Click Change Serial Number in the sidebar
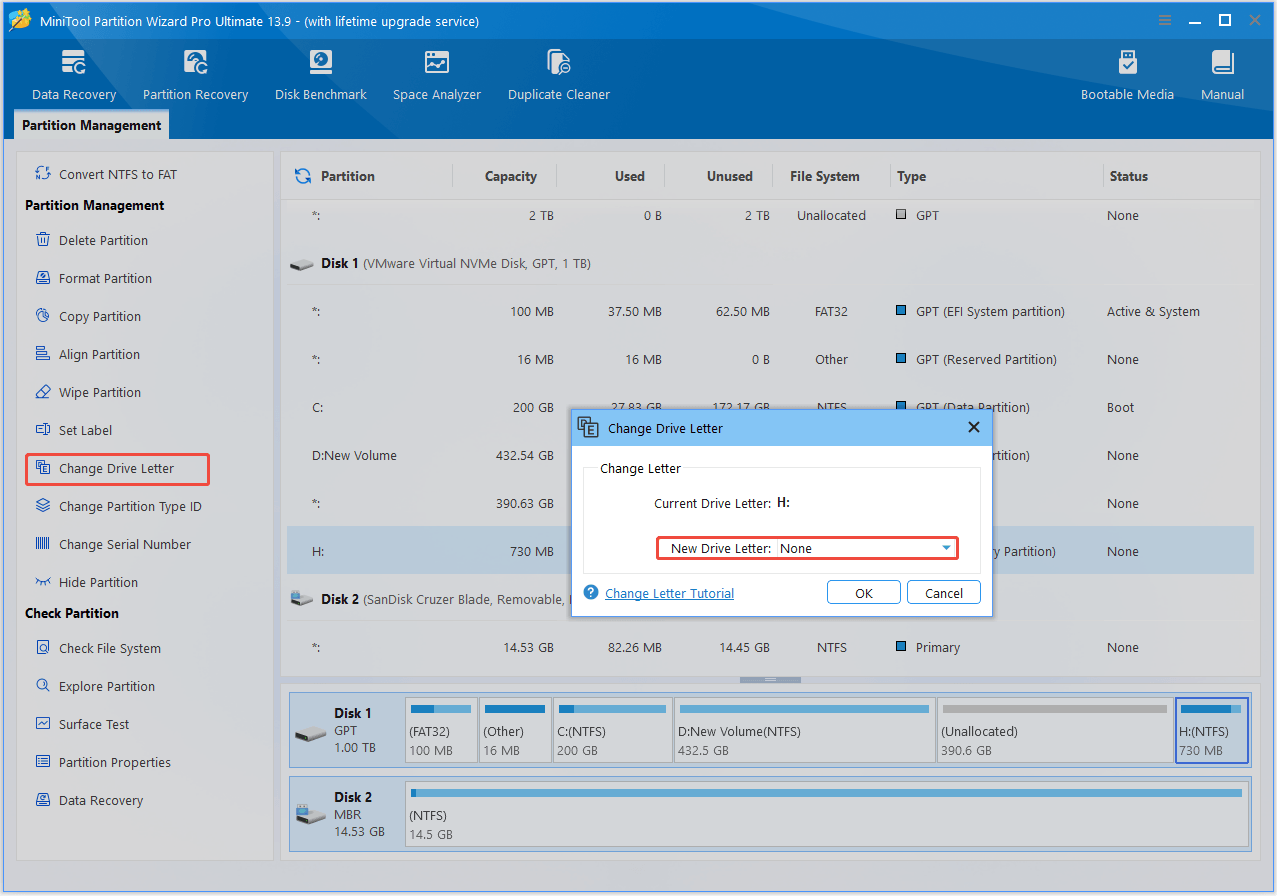The image size is (1277, 896). pyautogui.click(x=113, y=544)
